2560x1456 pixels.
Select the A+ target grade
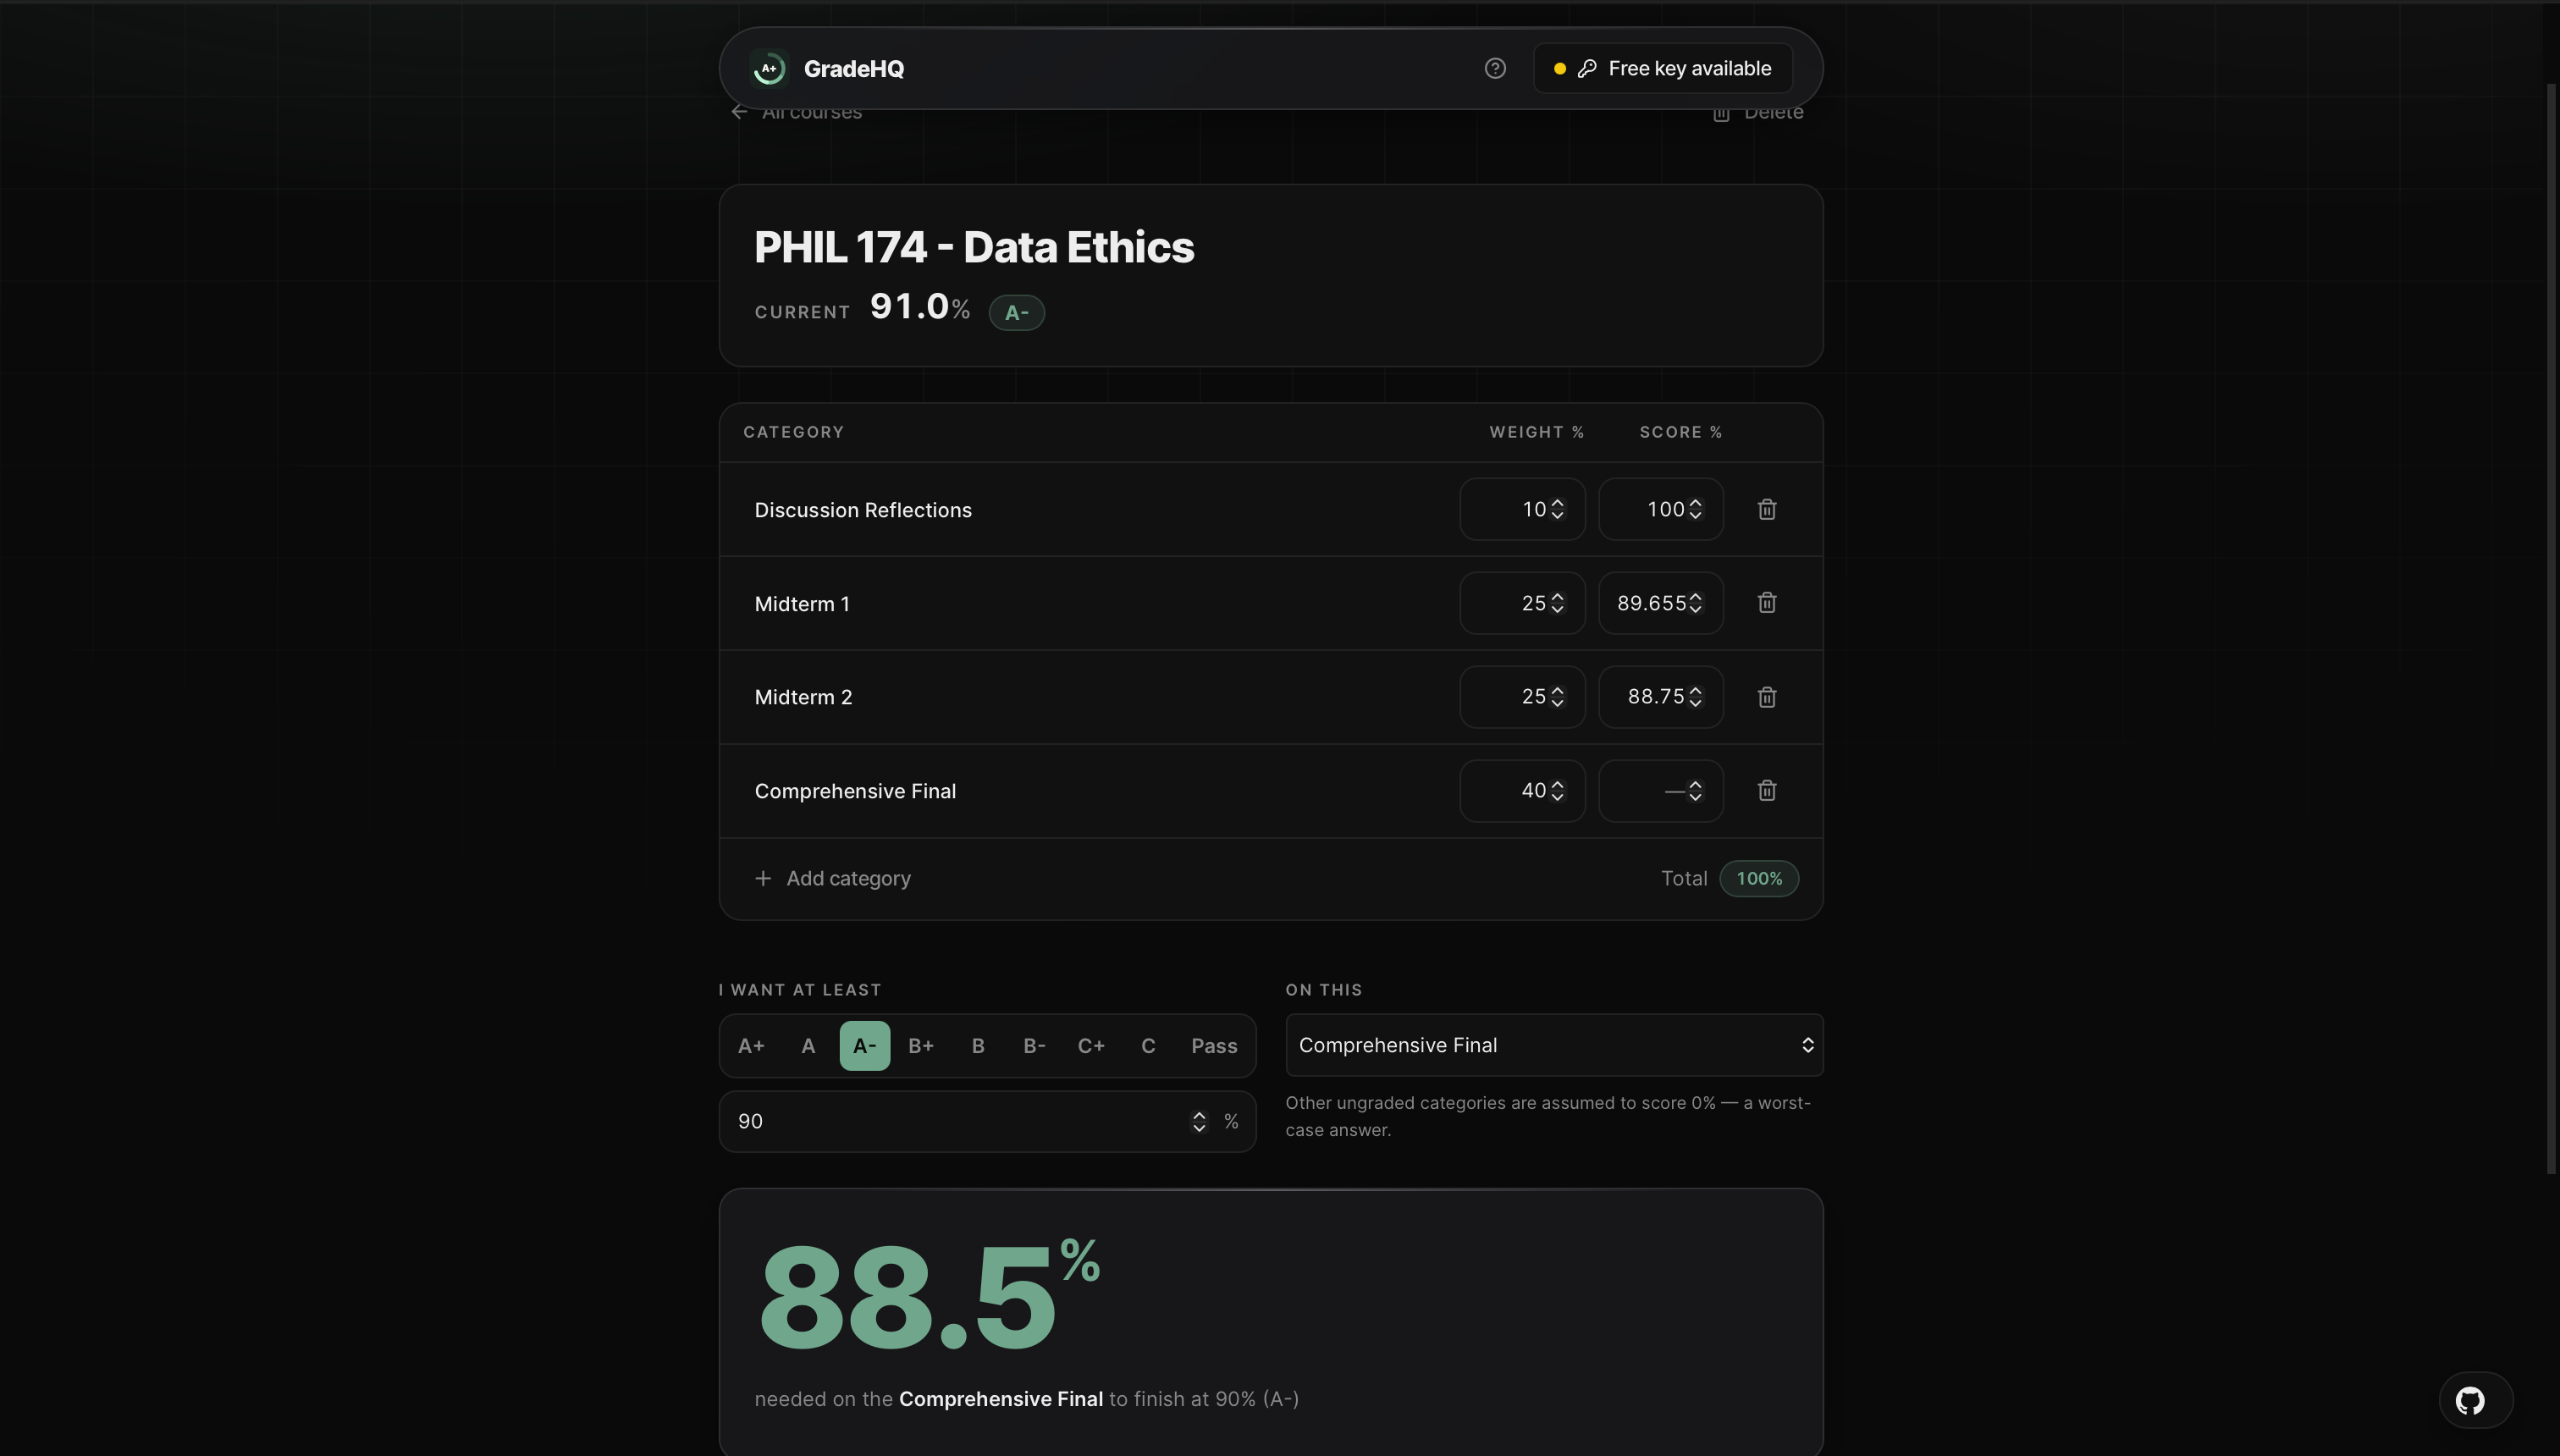click(x=751, y=1046)
